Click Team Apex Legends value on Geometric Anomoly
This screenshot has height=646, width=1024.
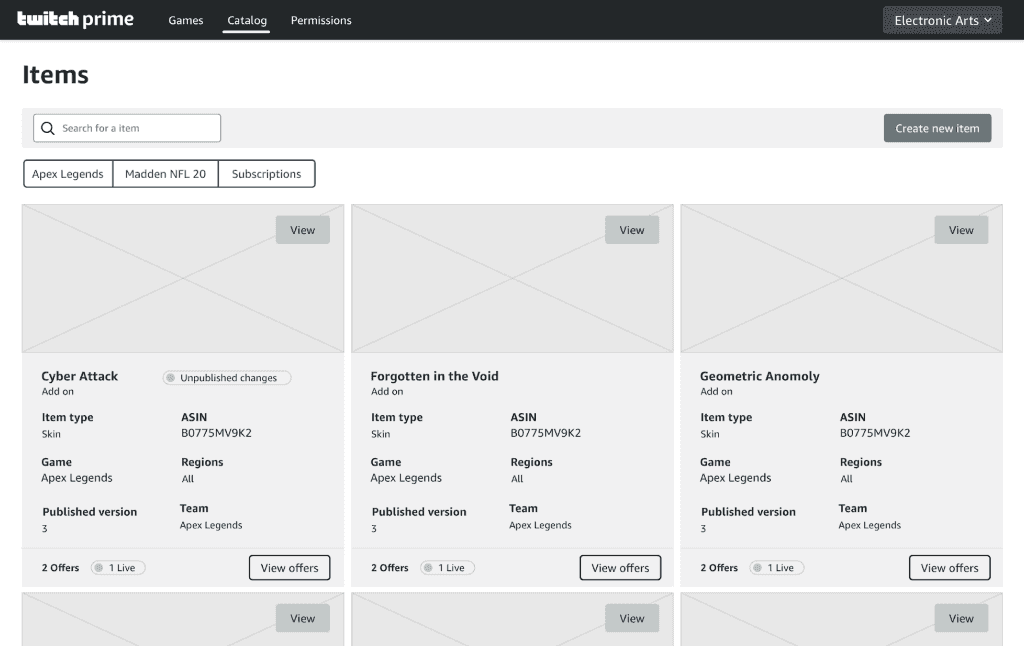click(x=869, y=525)
